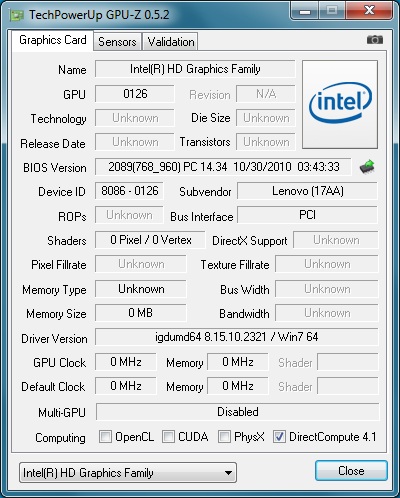
Task: Click the Bandwidth field
Action: (327, 313)
